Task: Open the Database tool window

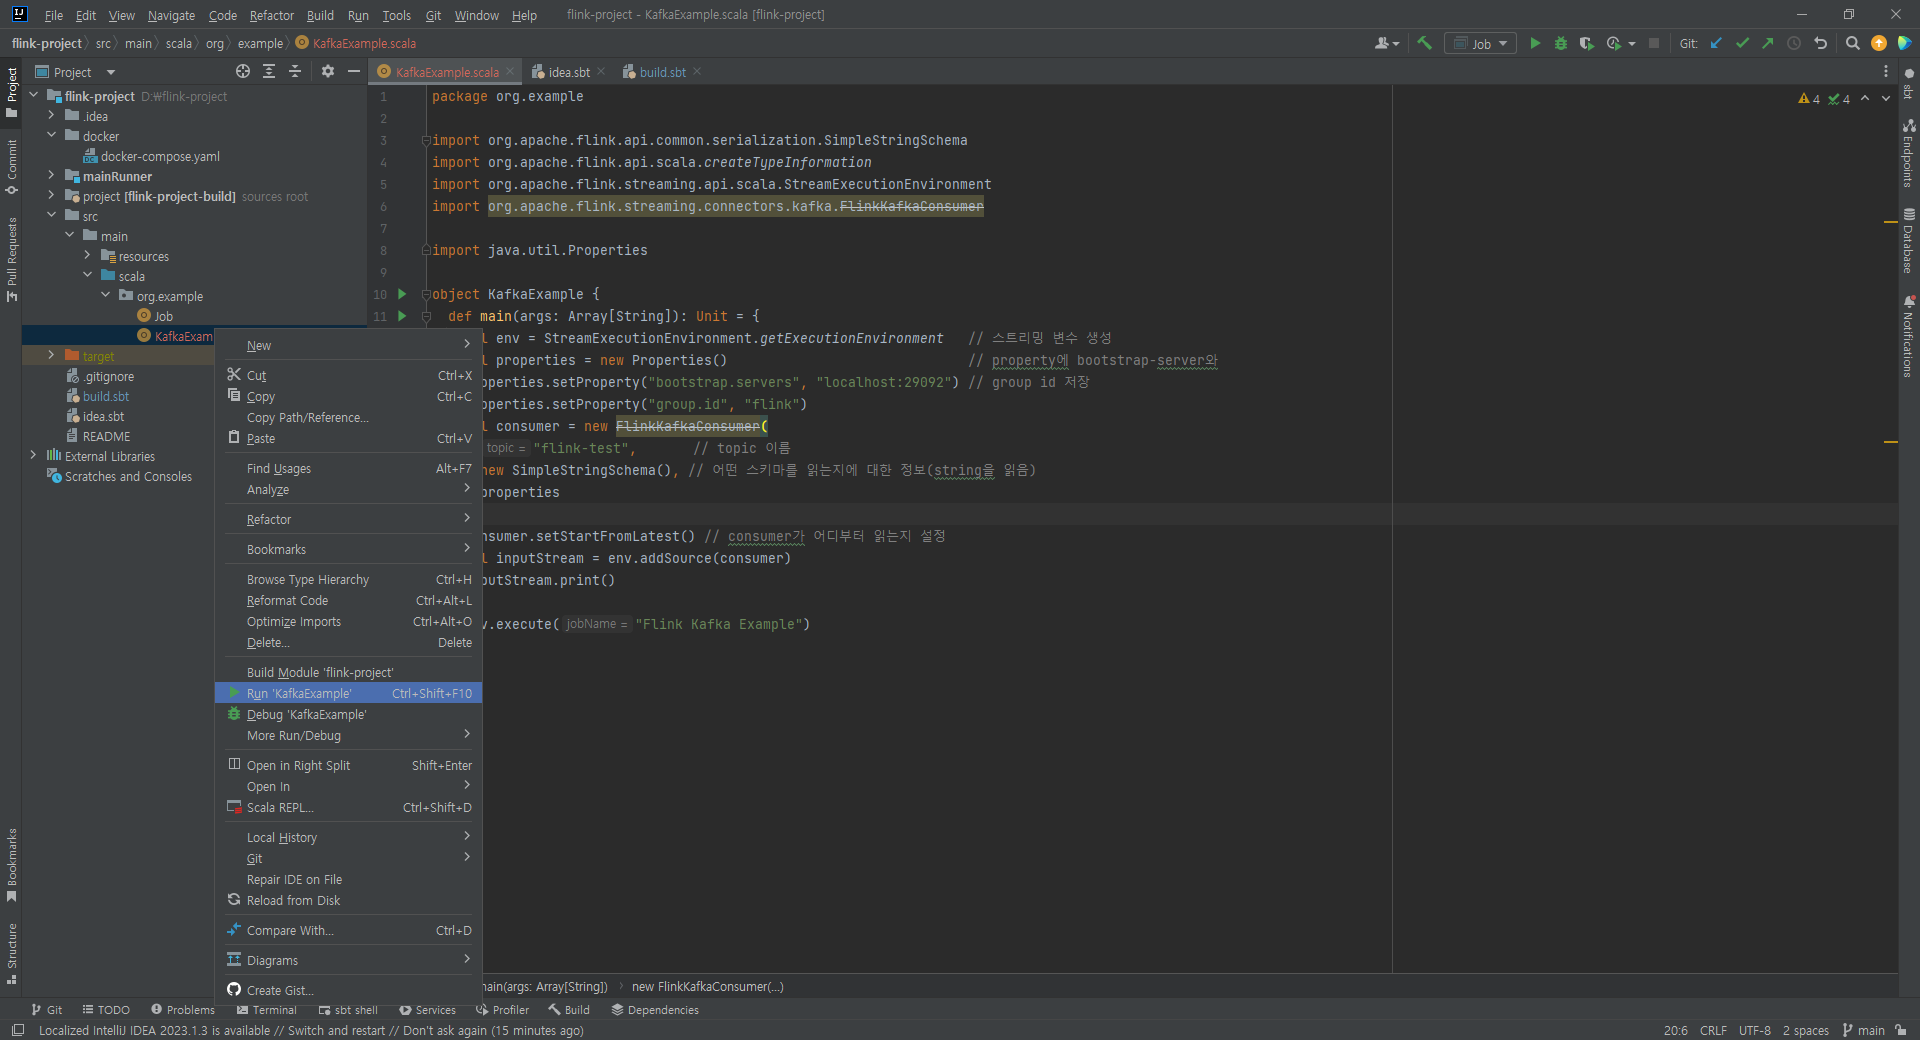Action: 1909,241
